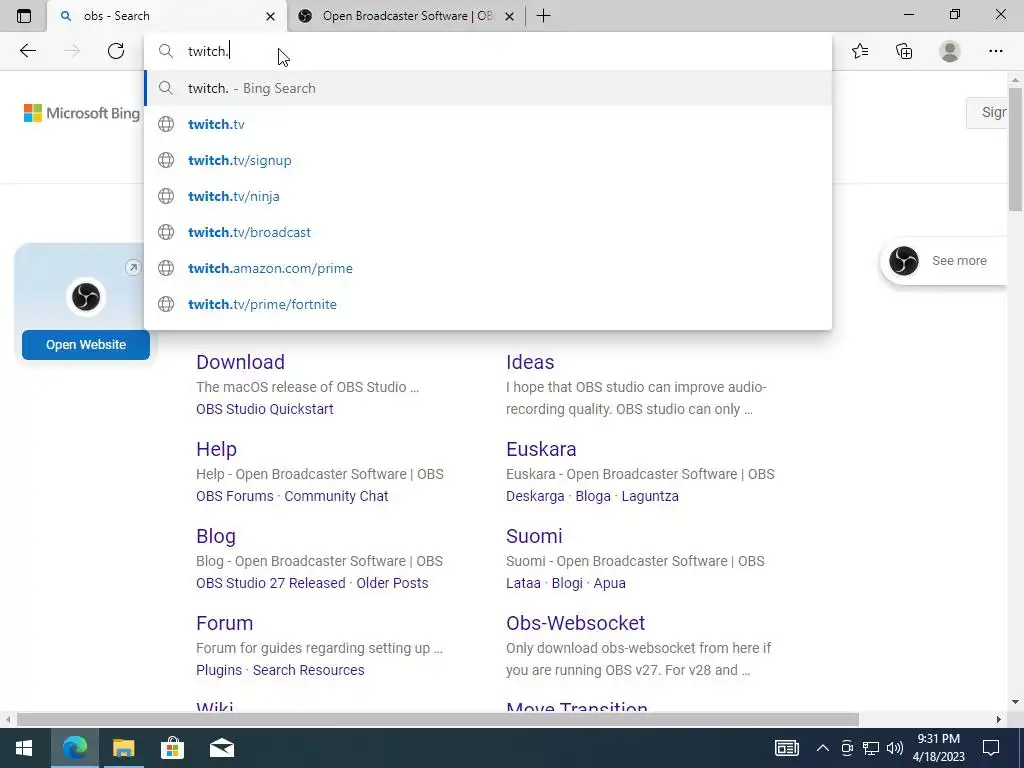Click the Open Website button
The image size is (1024, 768).
pyautogui.click(x=86, y=344)
